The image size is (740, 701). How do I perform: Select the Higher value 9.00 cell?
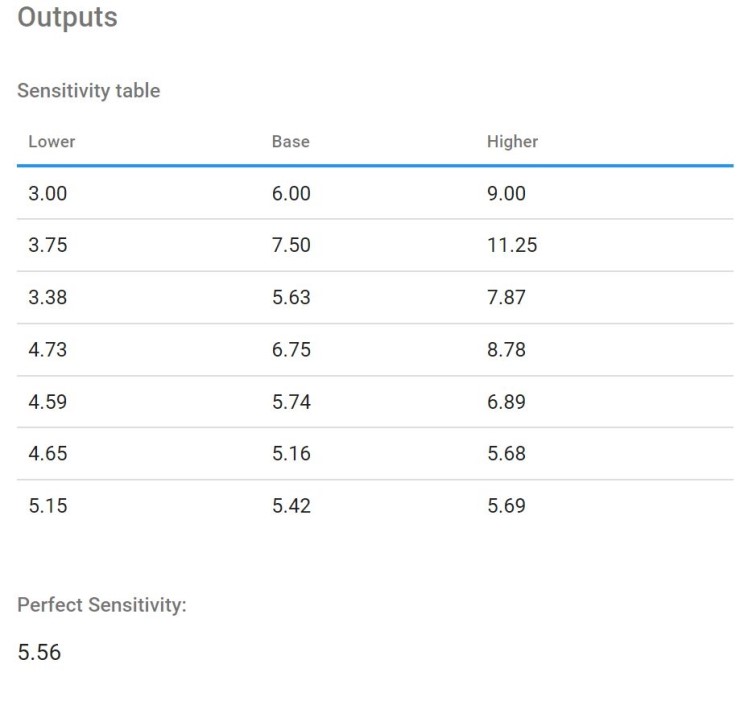click(x=506, y=194)
